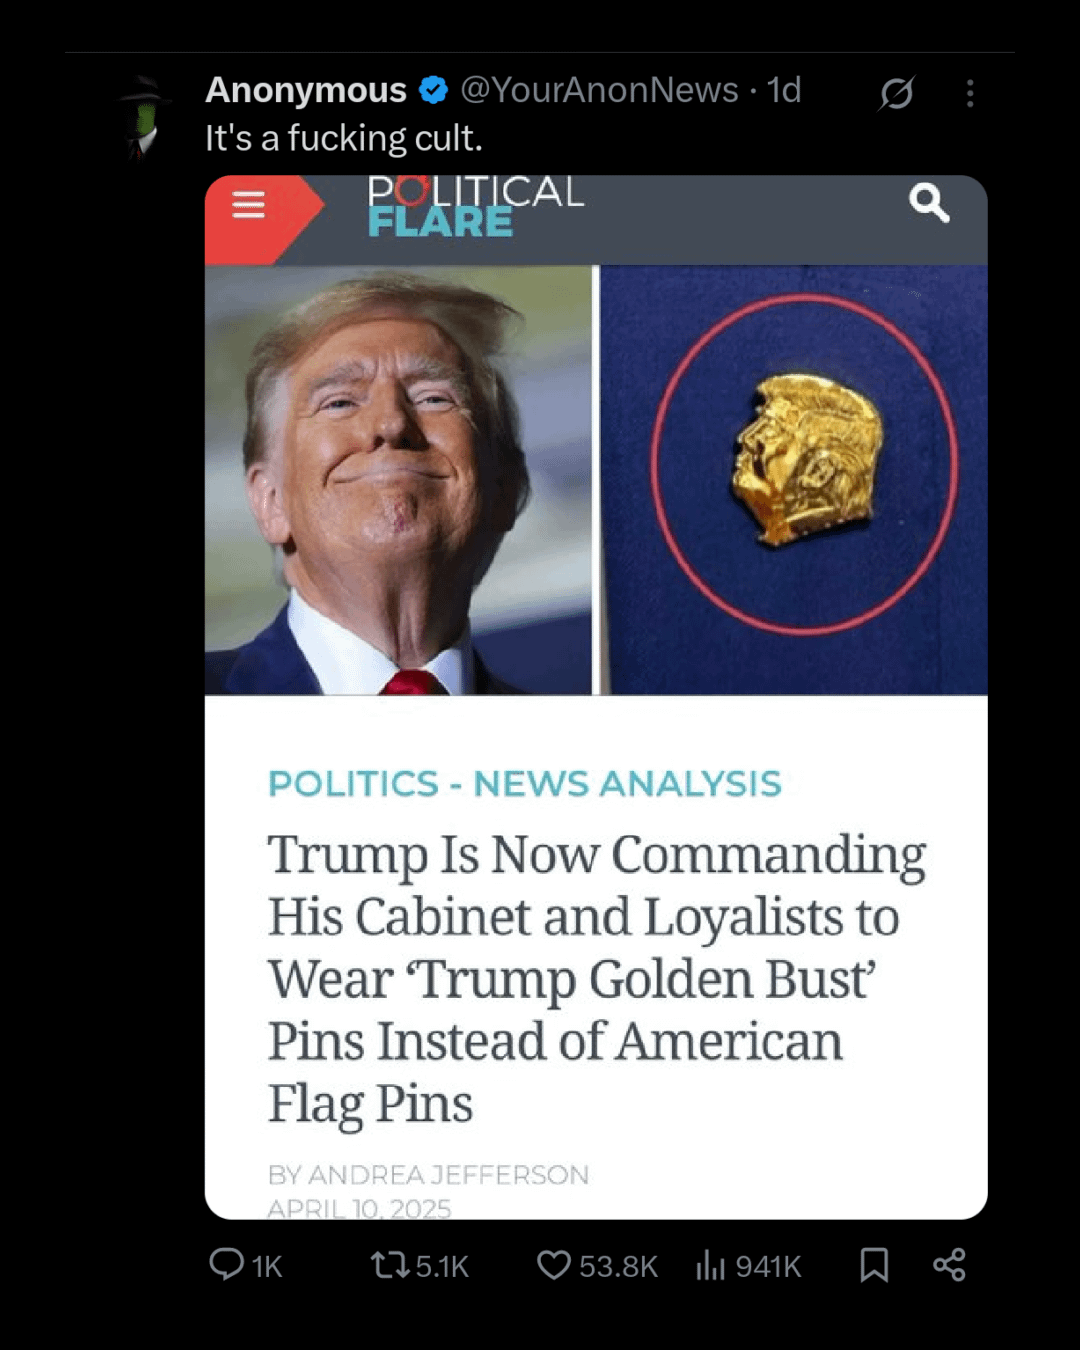Select the Politics - News Analysis category
This screenshot has width=1080, height=1350.
524,784
